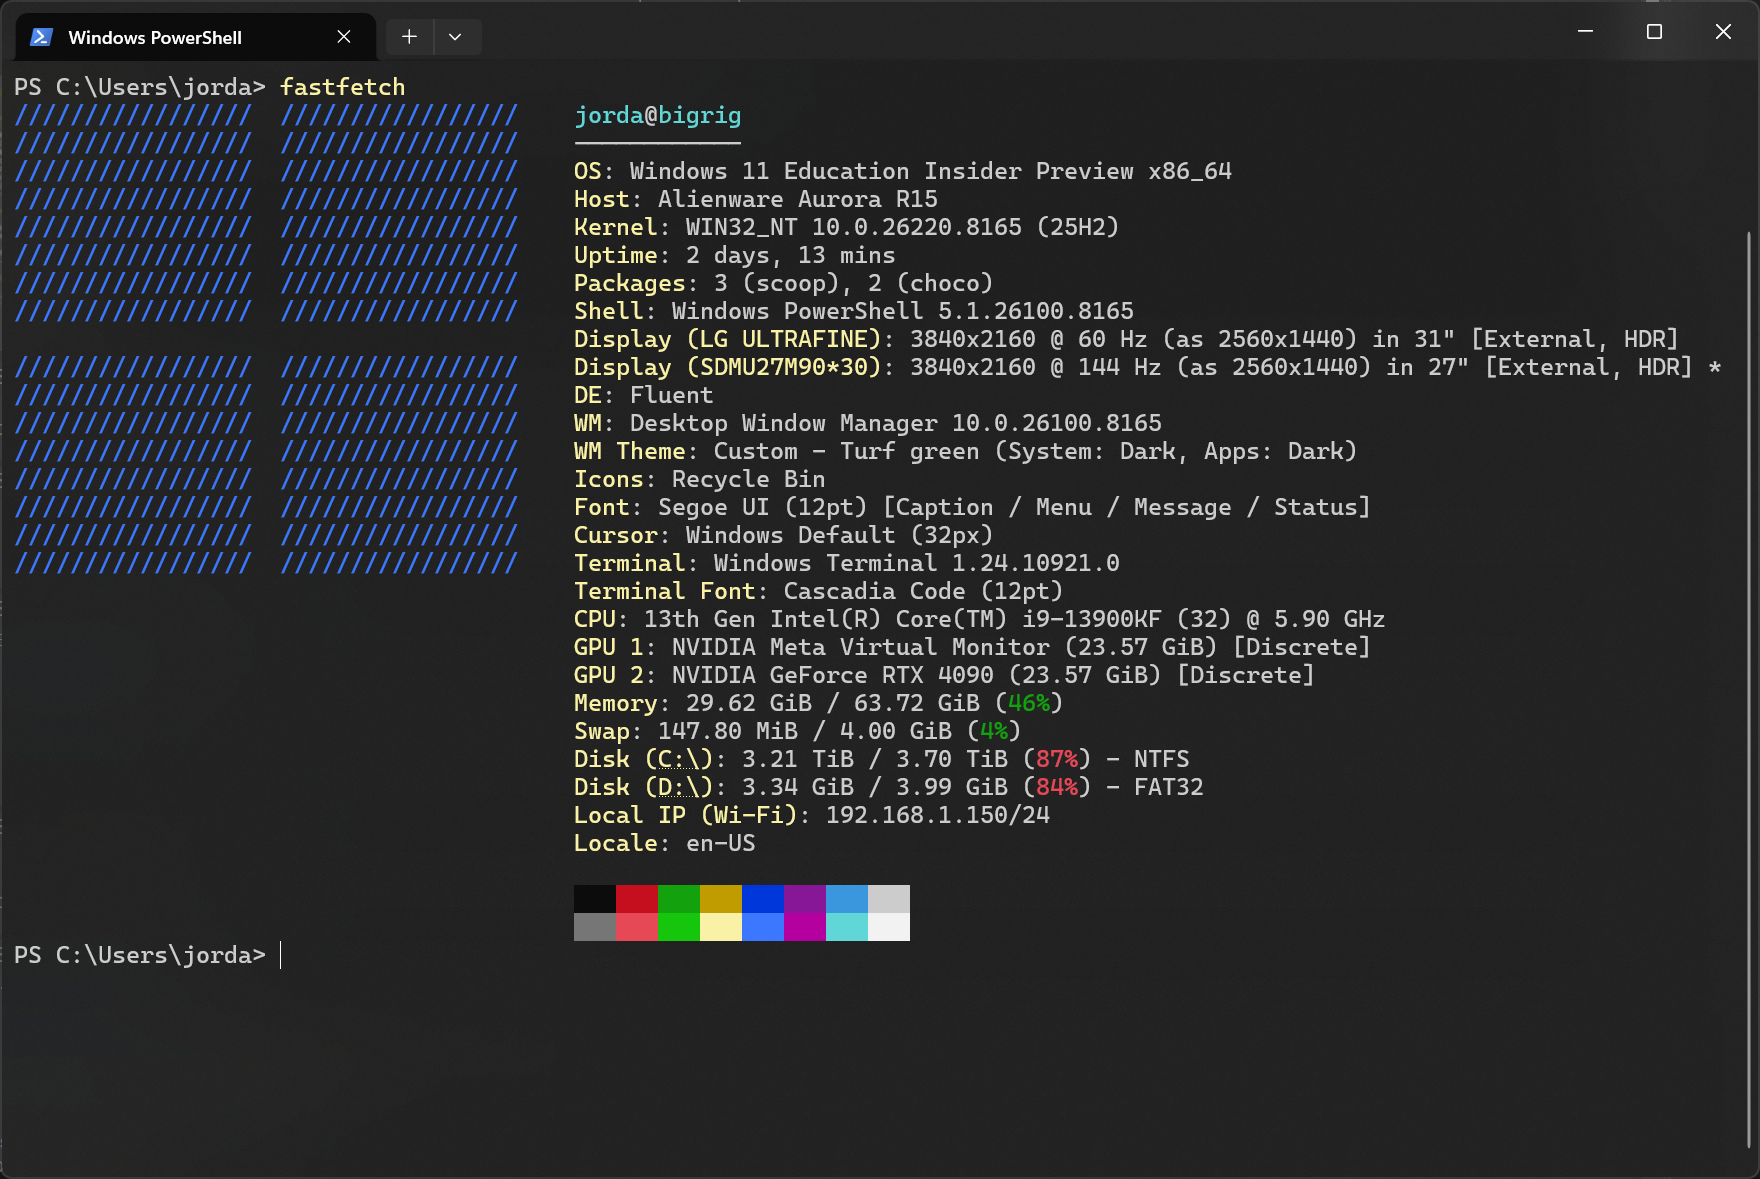The height and width of the screenshot is (1179, 1760).
Task: Select the Windows PowerShell tab
Action: [196, 37]
